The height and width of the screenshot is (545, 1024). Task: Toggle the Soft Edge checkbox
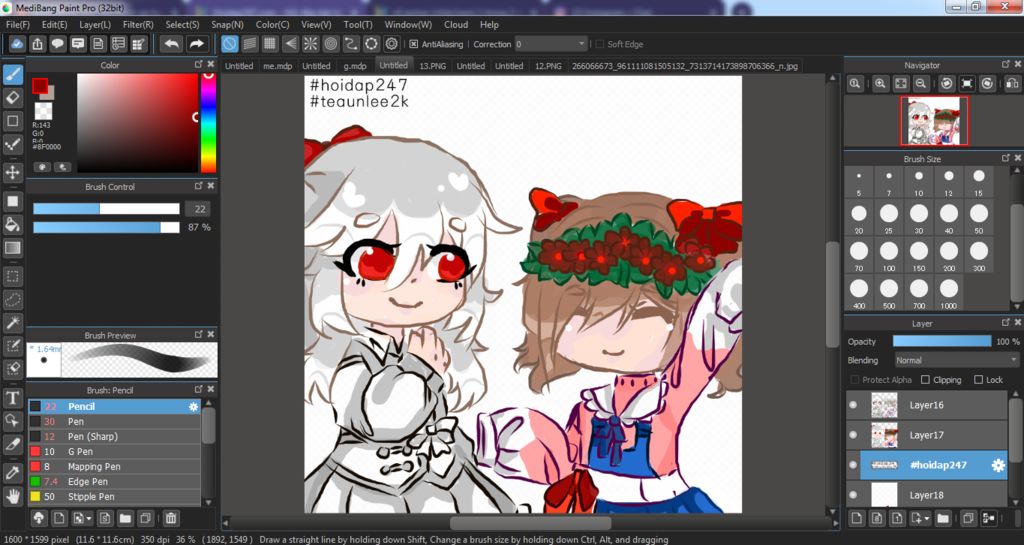[599, 44]
